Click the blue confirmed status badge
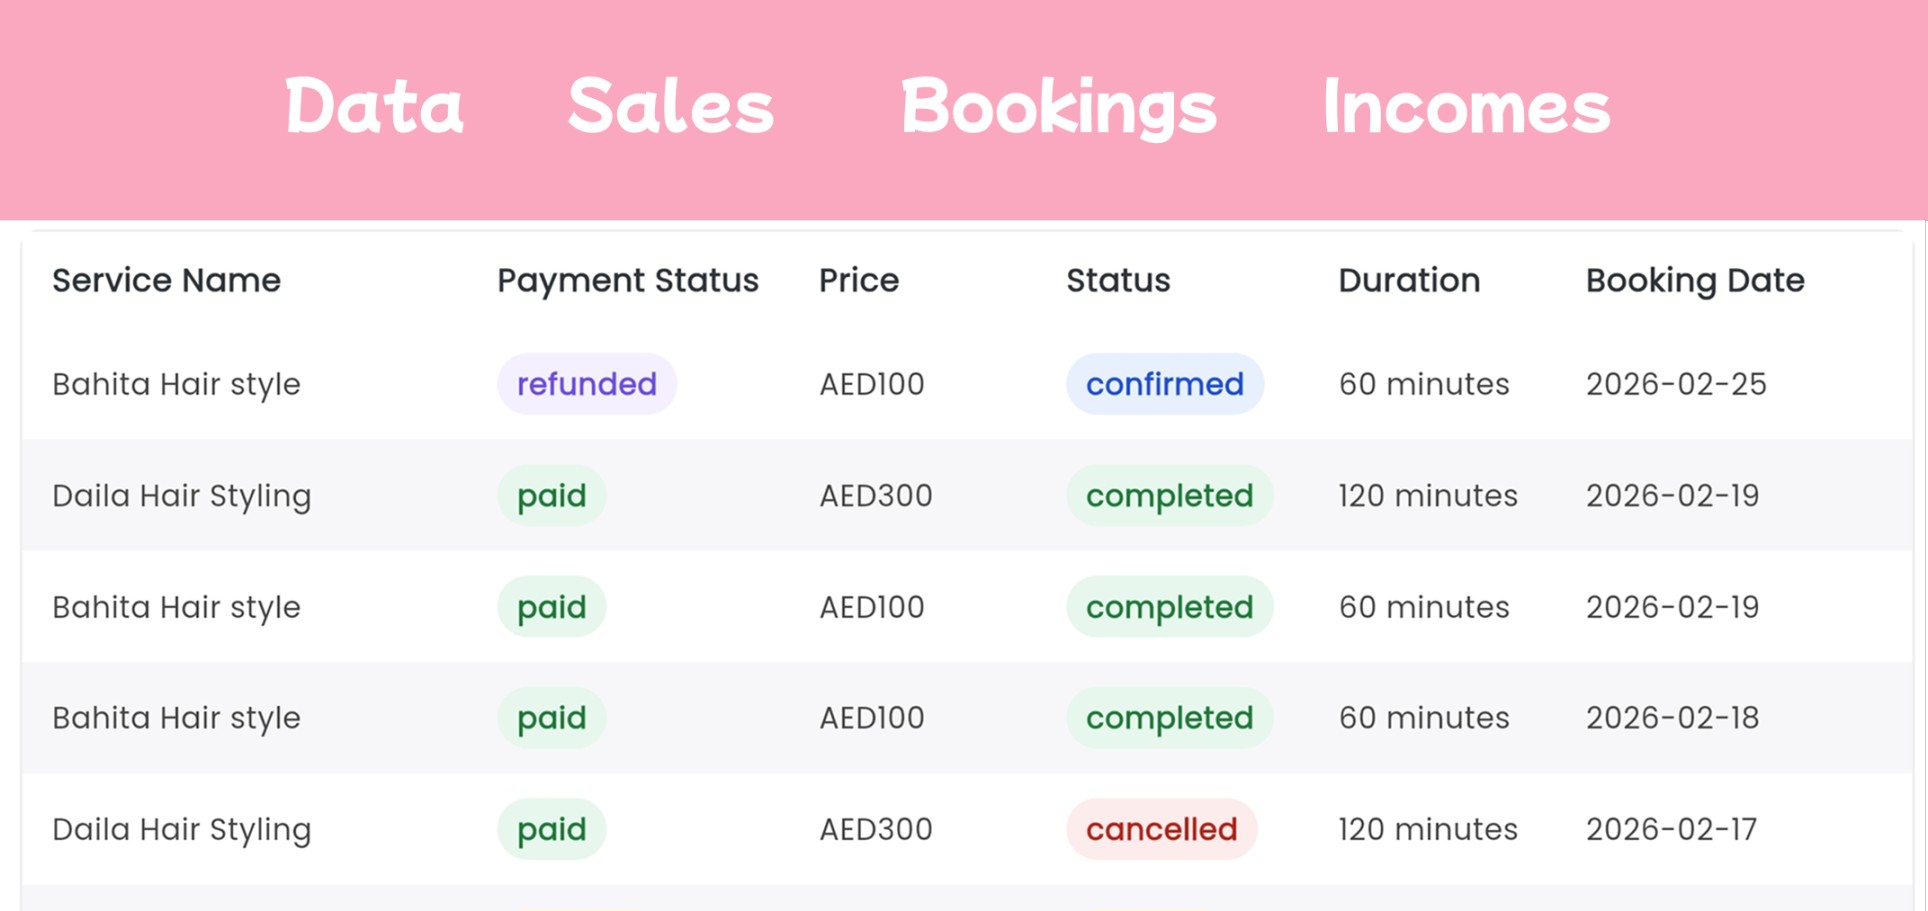The image size is (1928, 911). click(x=1165, y=384)
